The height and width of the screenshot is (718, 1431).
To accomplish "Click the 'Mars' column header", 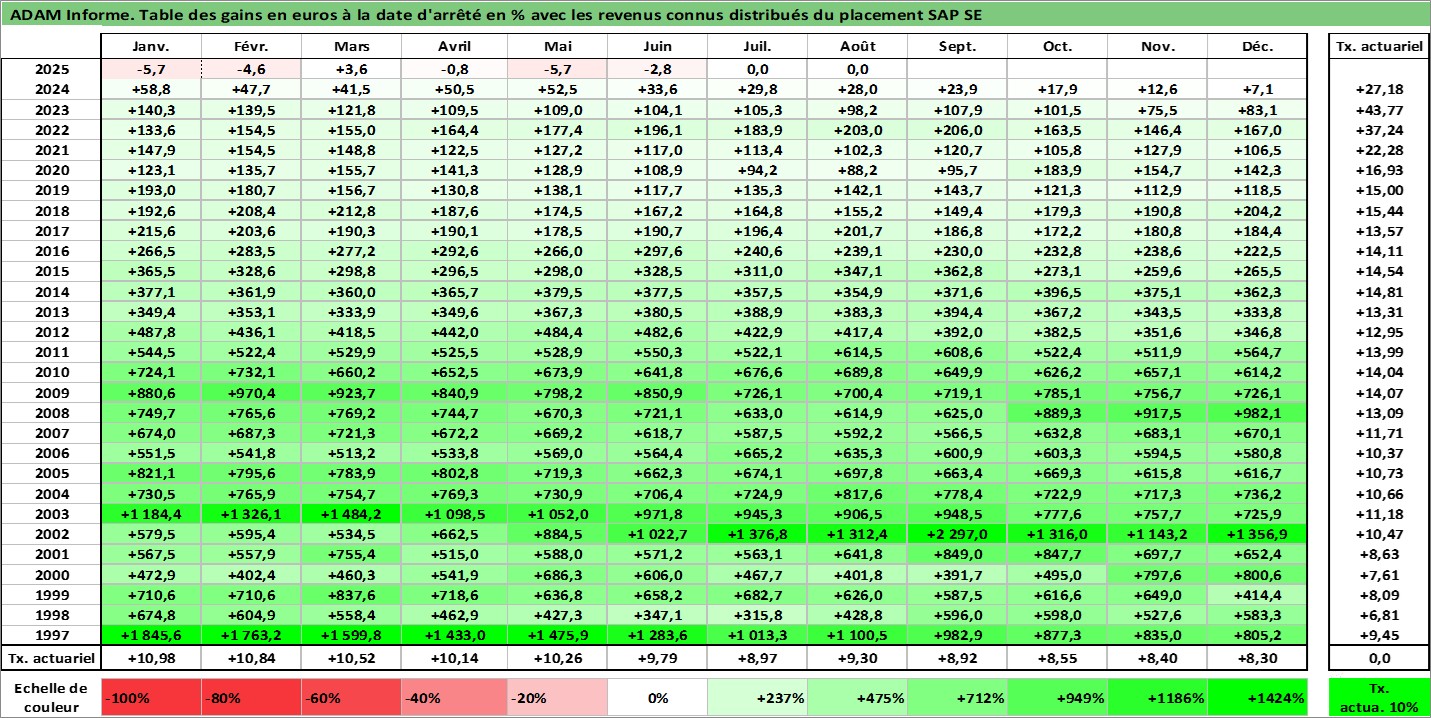I will click(351, 46).
